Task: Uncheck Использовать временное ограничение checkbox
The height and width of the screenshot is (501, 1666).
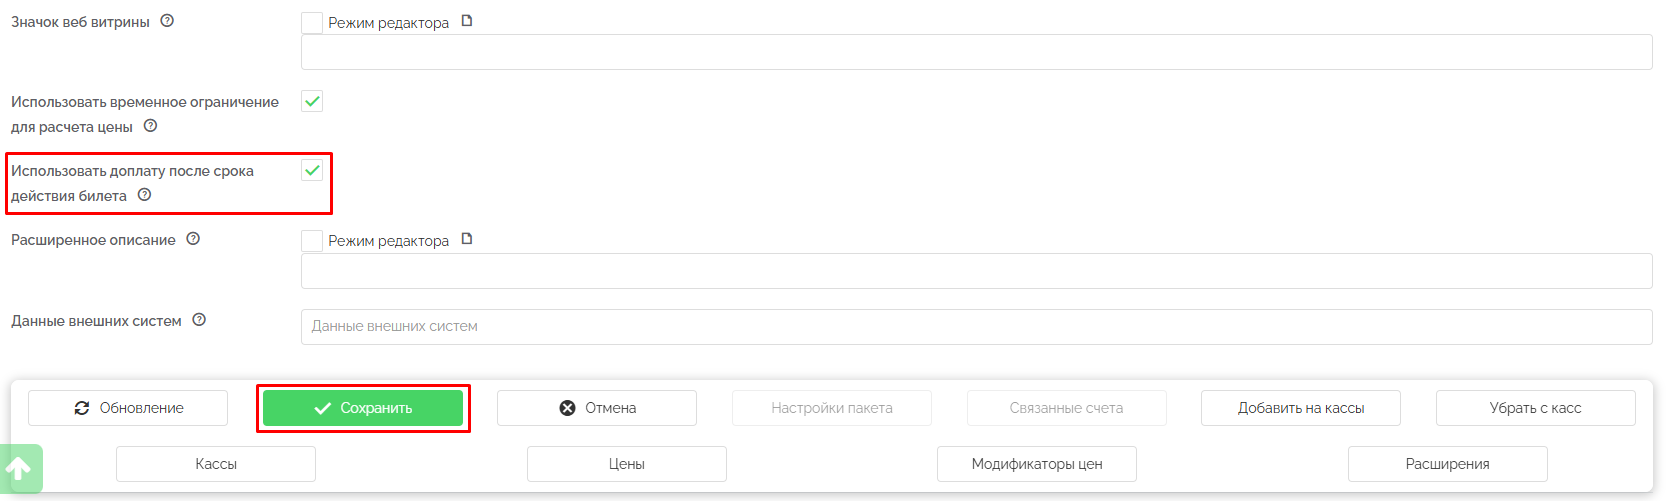Action: (x=312, y=101)
